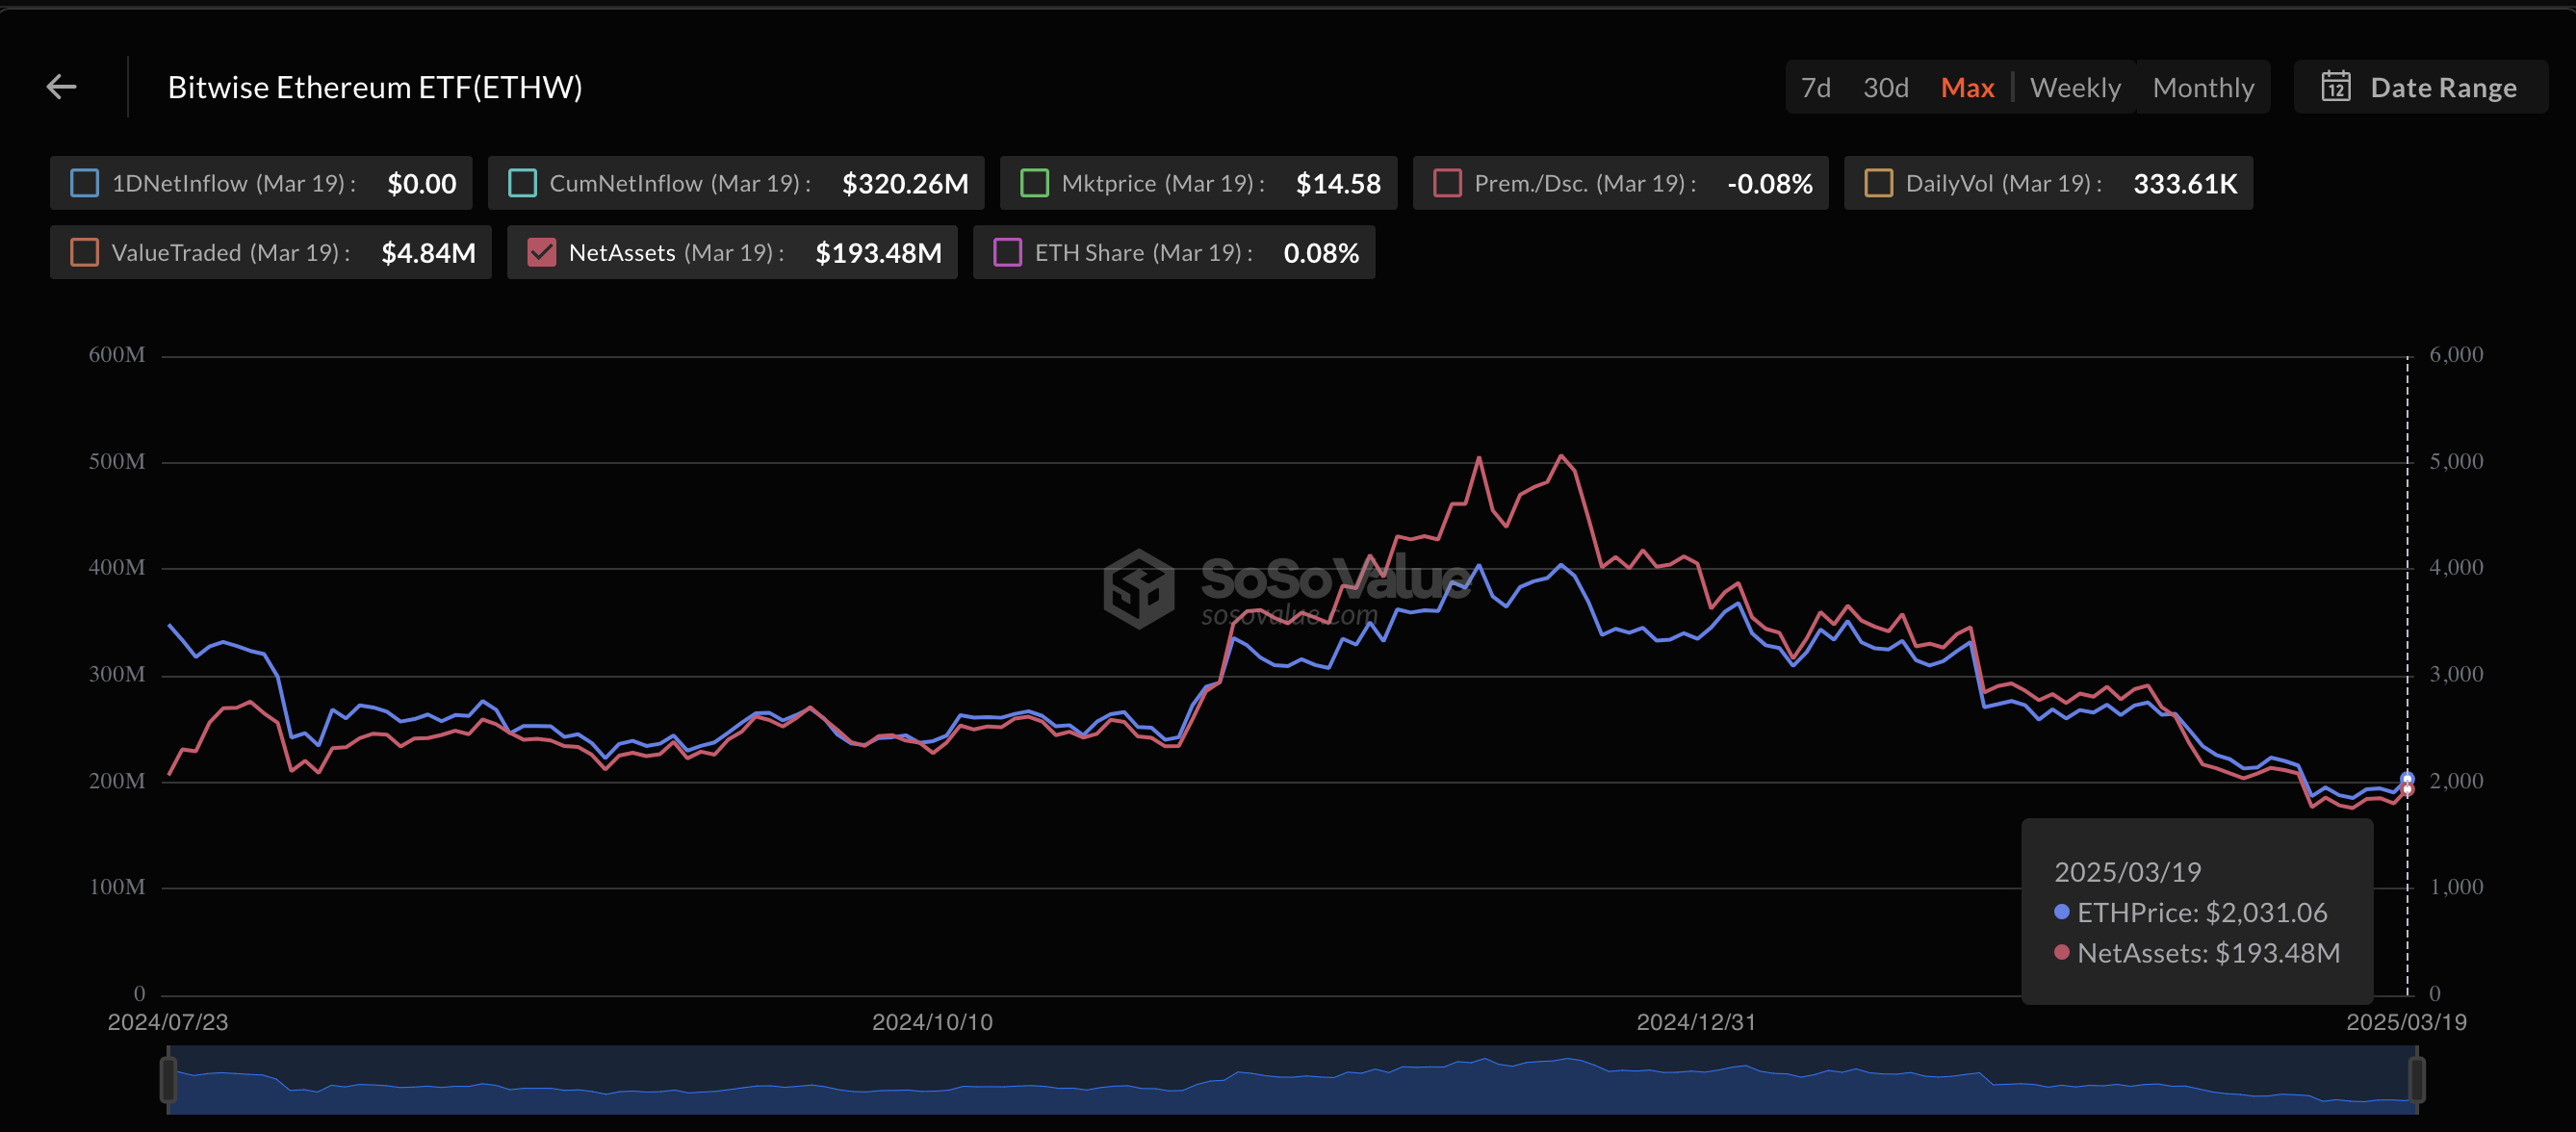Click the Date Range calendar icon
Viewport: 2576px width, 1132px height.
click(x=2334, y=87)
